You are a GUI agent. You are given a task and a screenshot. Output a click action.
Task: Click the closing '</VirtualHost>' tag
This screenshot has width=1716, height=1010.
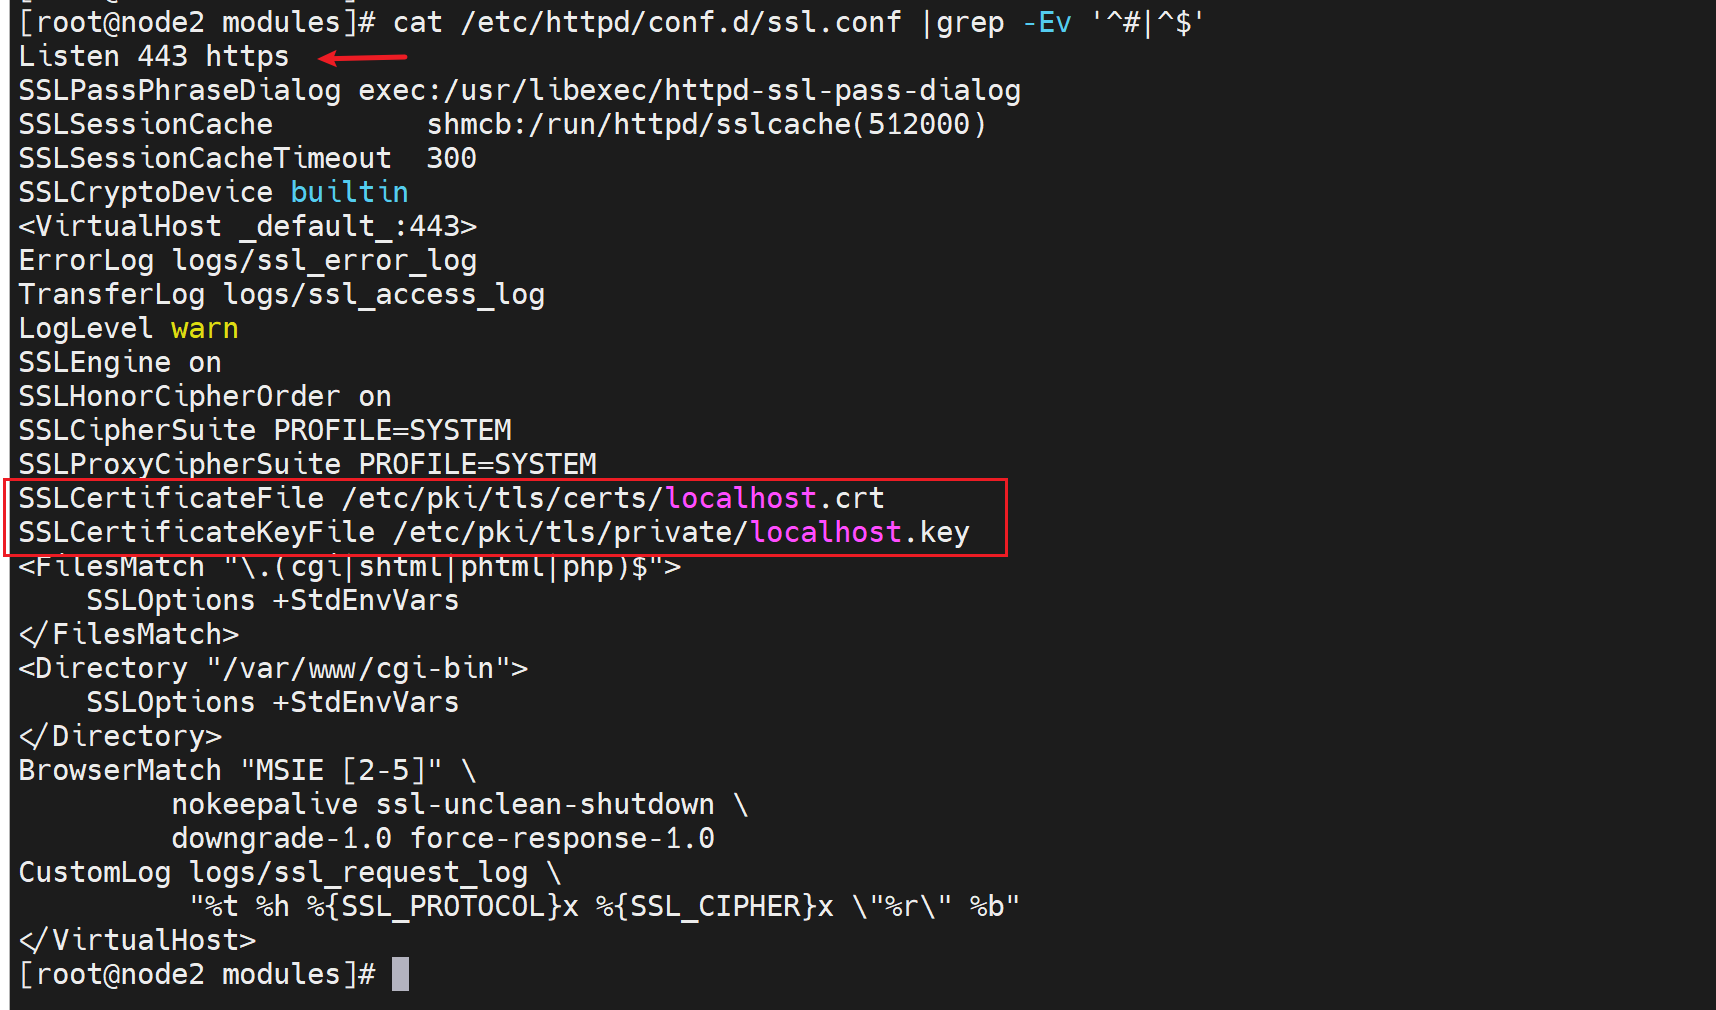(x=137, y=940)
